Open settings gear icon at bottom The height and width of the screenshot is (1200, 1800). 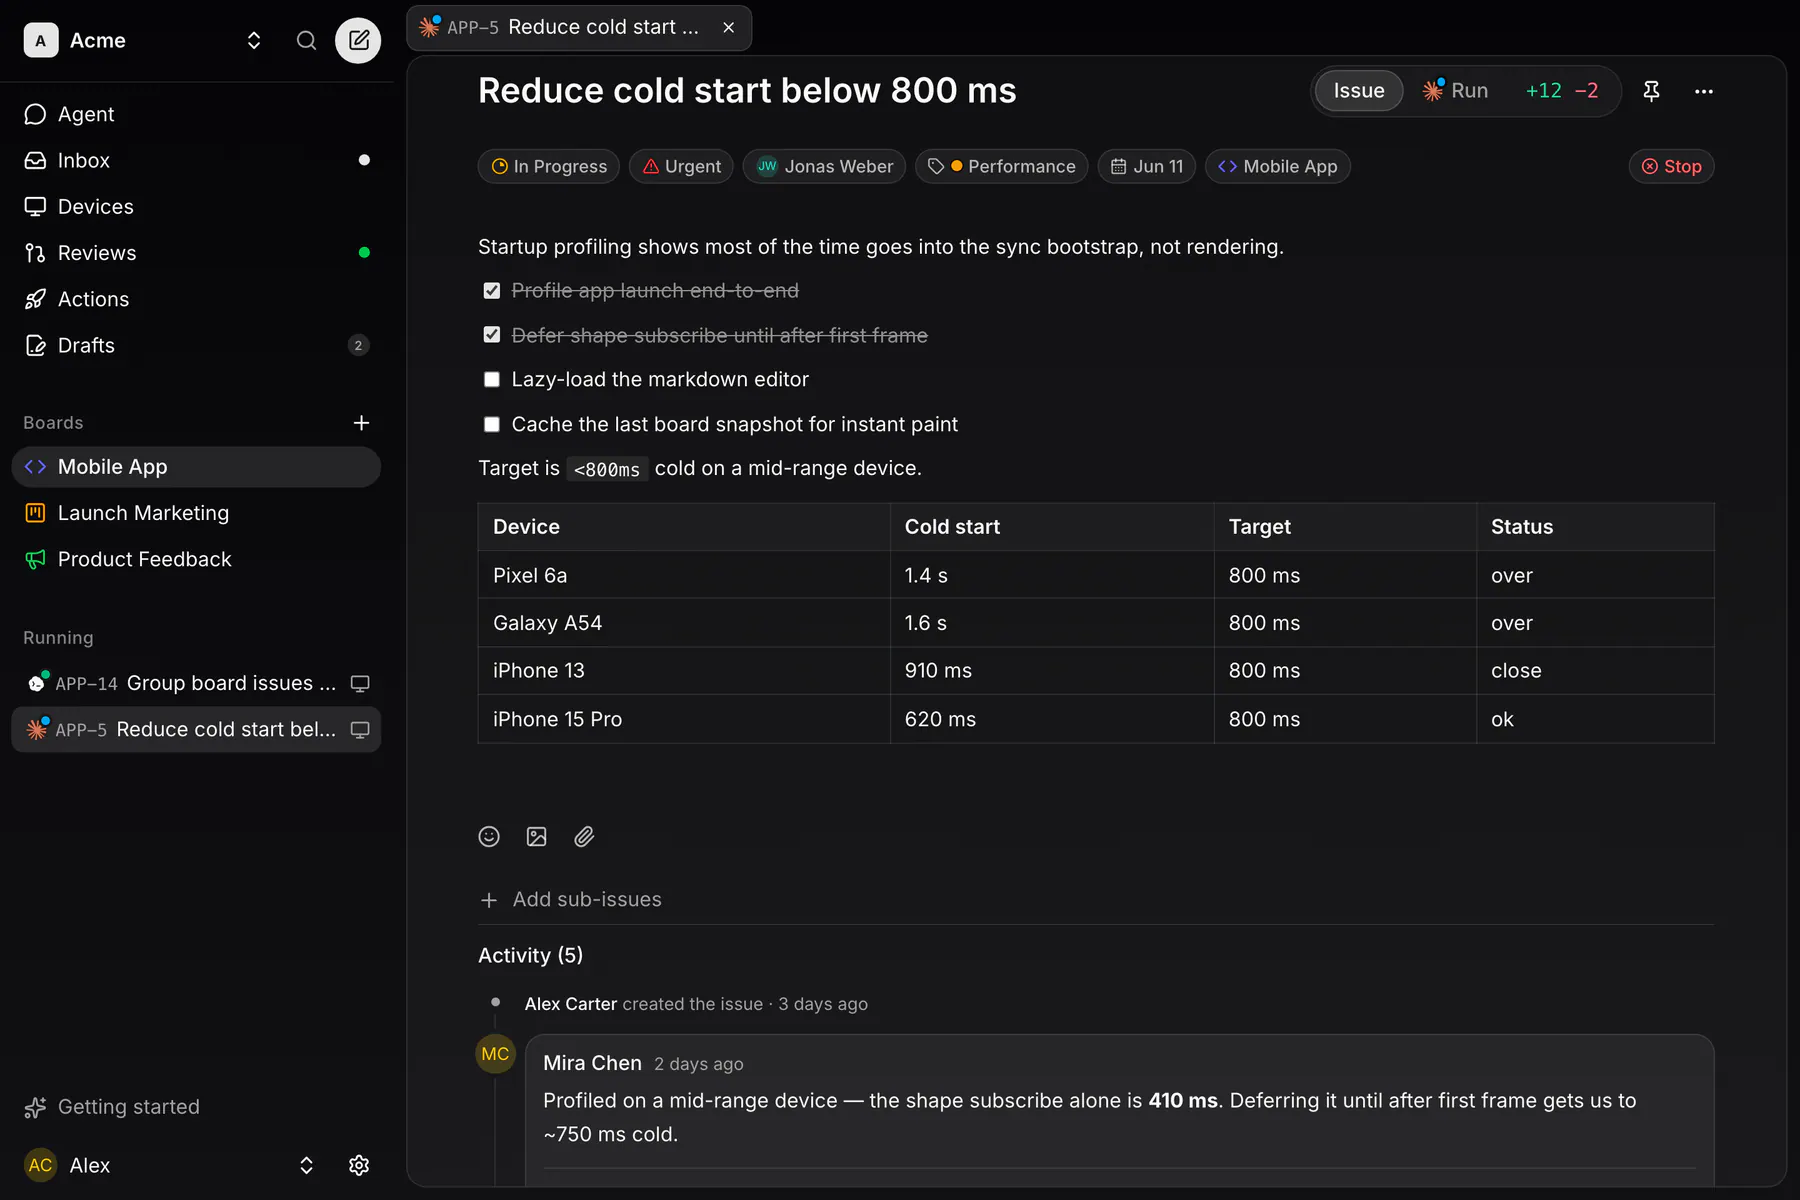click(x=359, y=1165)
